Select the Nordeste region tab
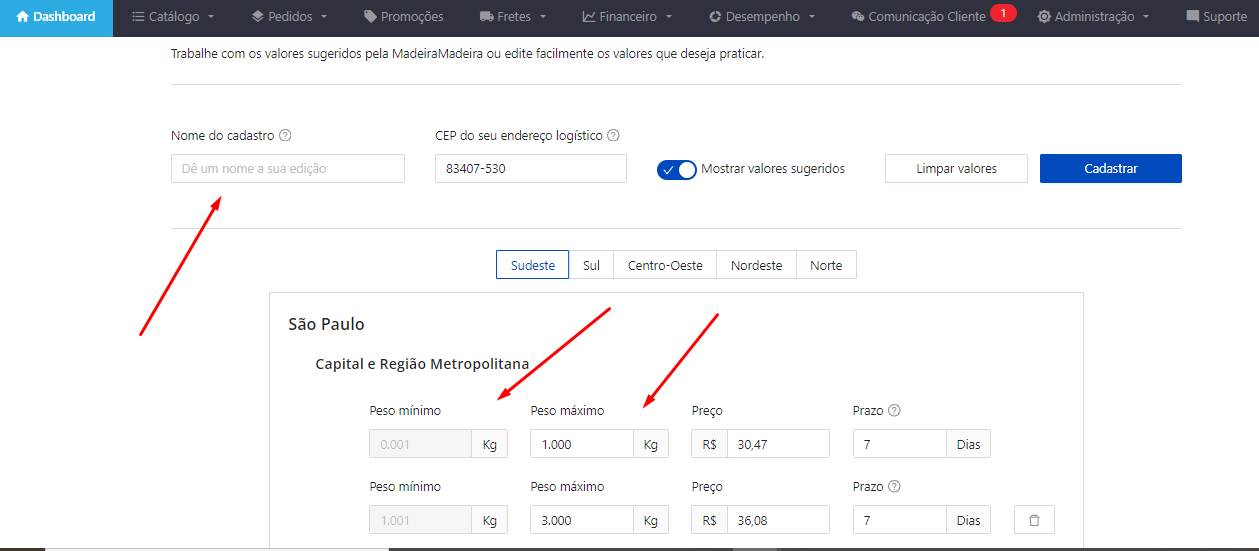 pos(756,265)
